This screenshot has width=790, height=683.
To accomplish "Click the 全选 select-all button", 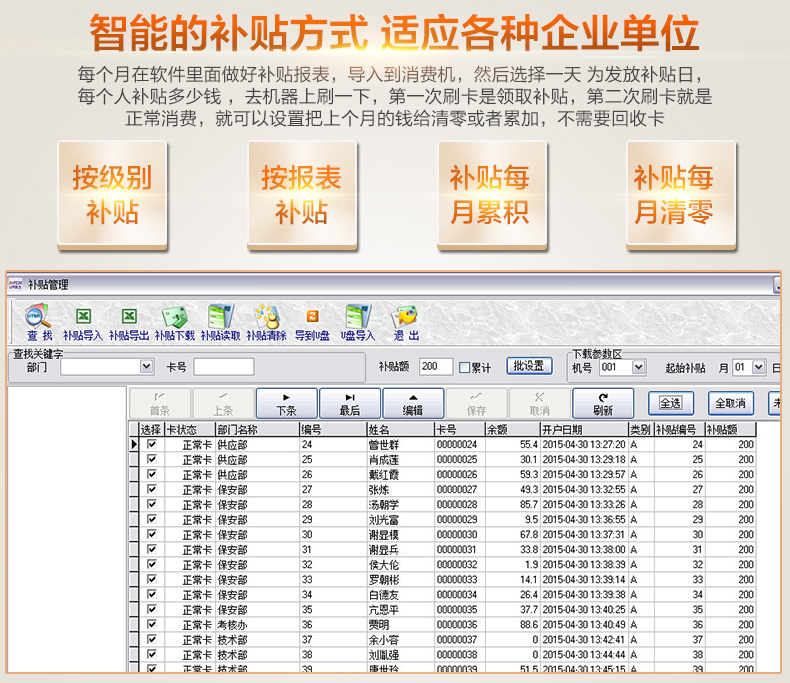I will [671, 403].
